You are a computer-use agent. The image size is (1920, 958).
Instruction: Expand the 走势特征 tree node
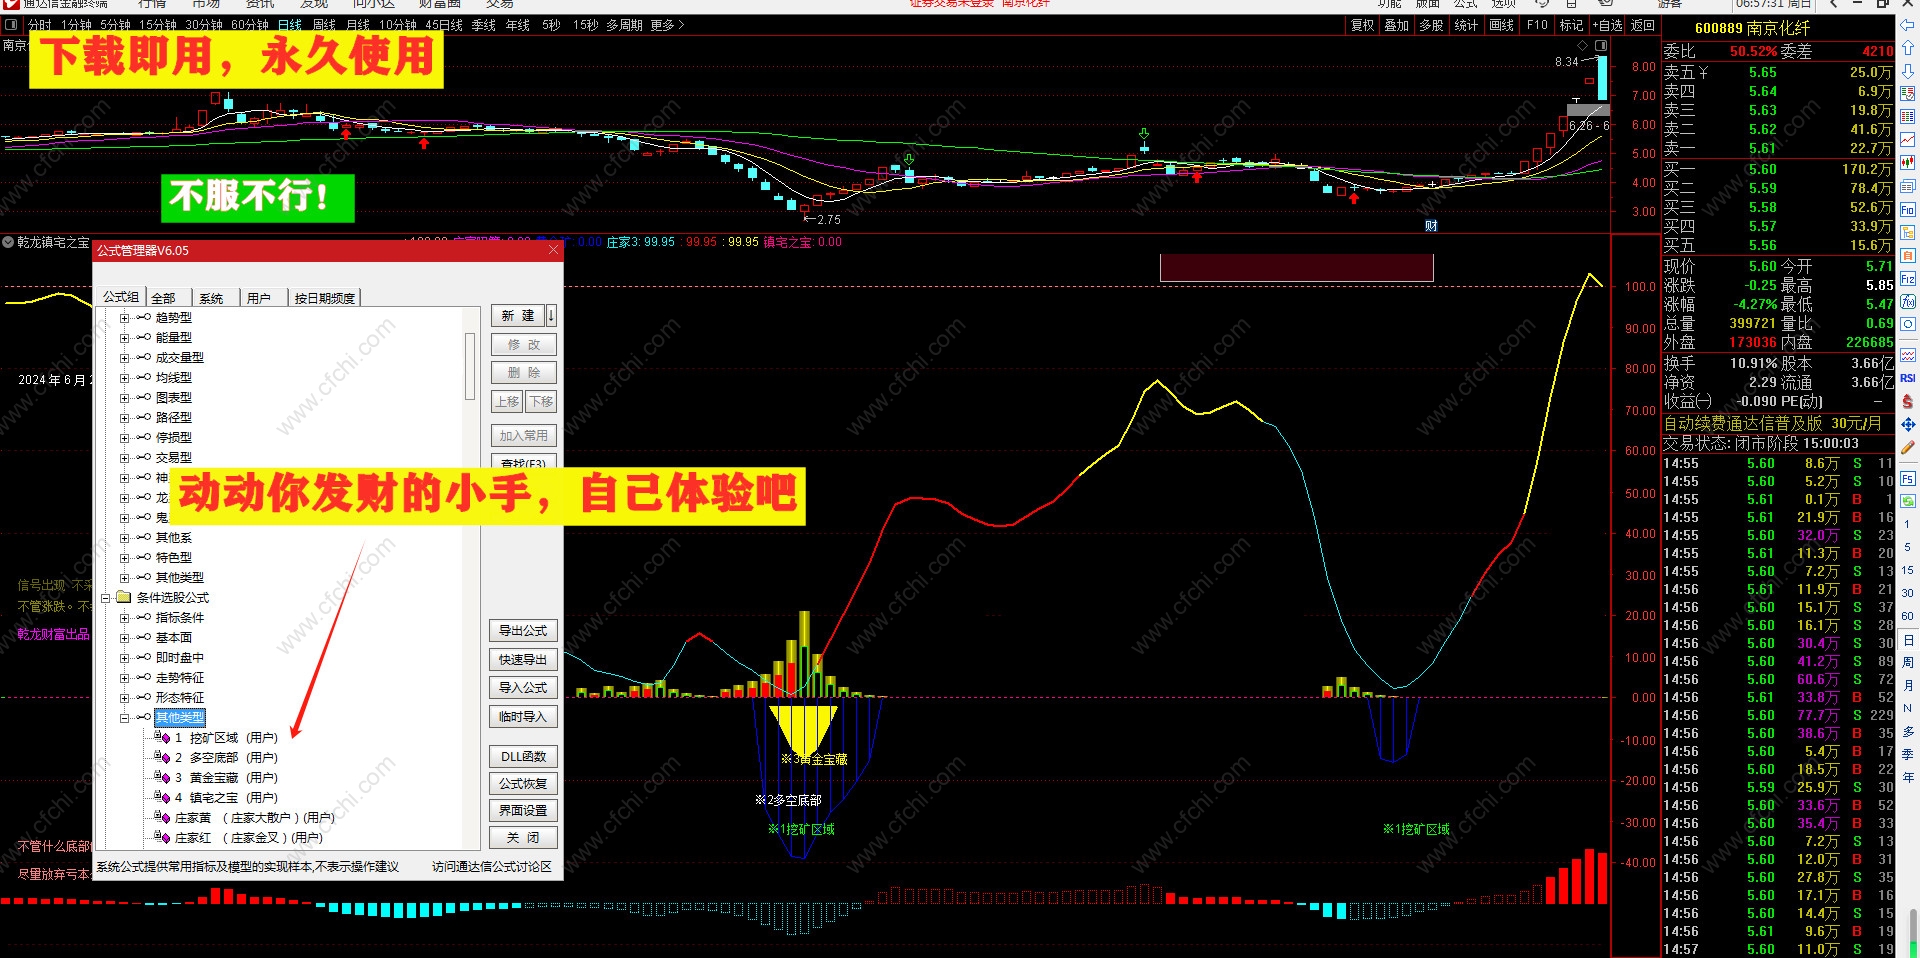pos(124,678)
